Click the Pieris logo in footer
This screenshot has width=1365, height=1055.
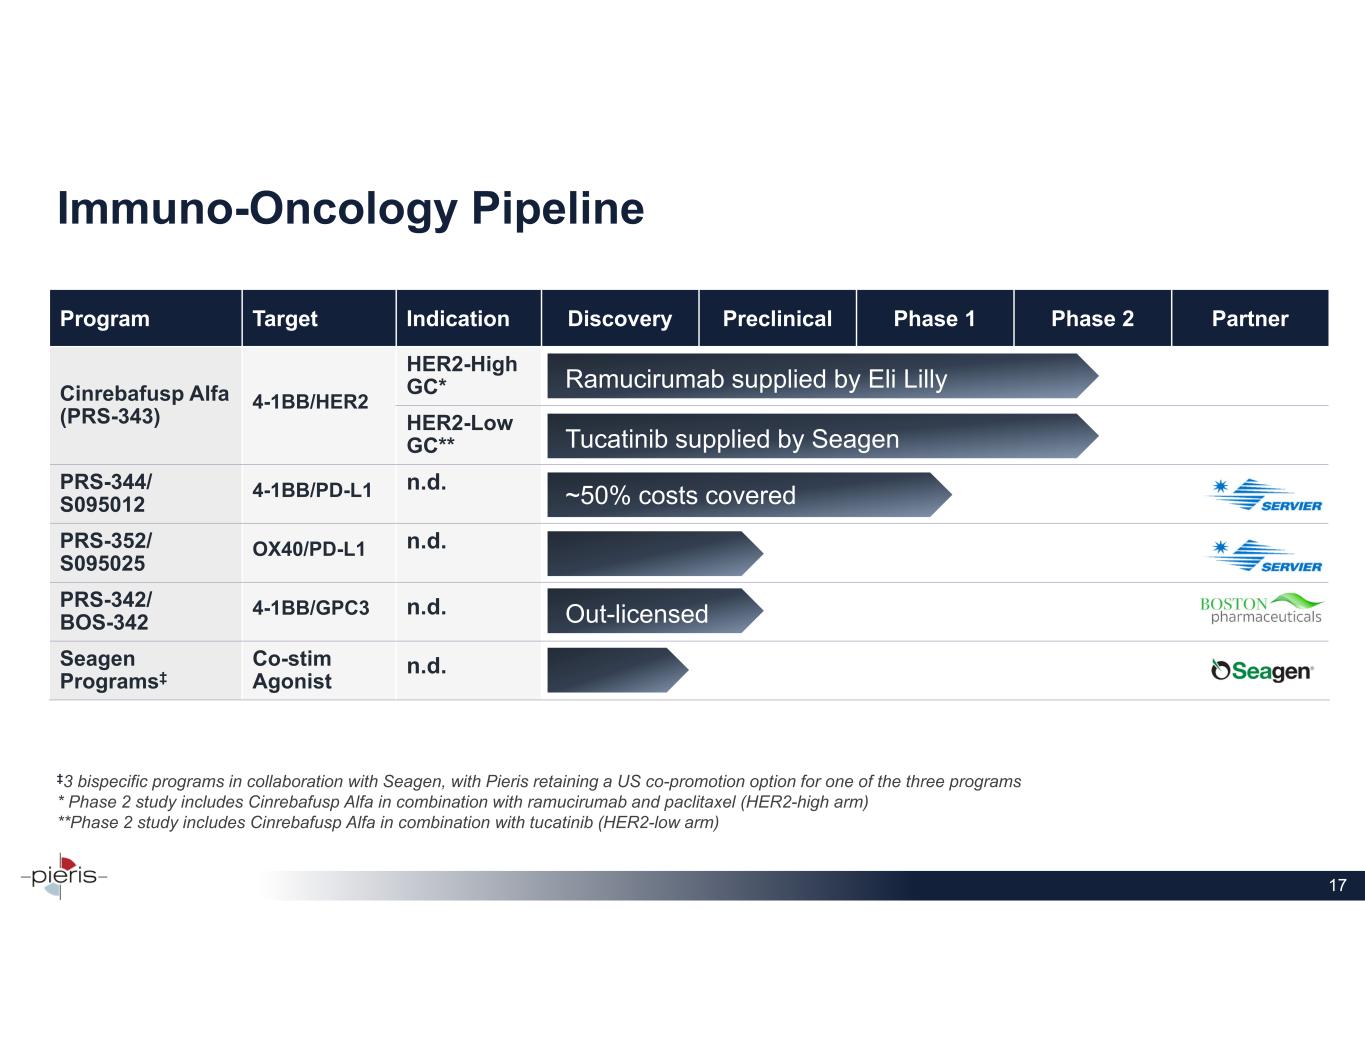[64, 877]
